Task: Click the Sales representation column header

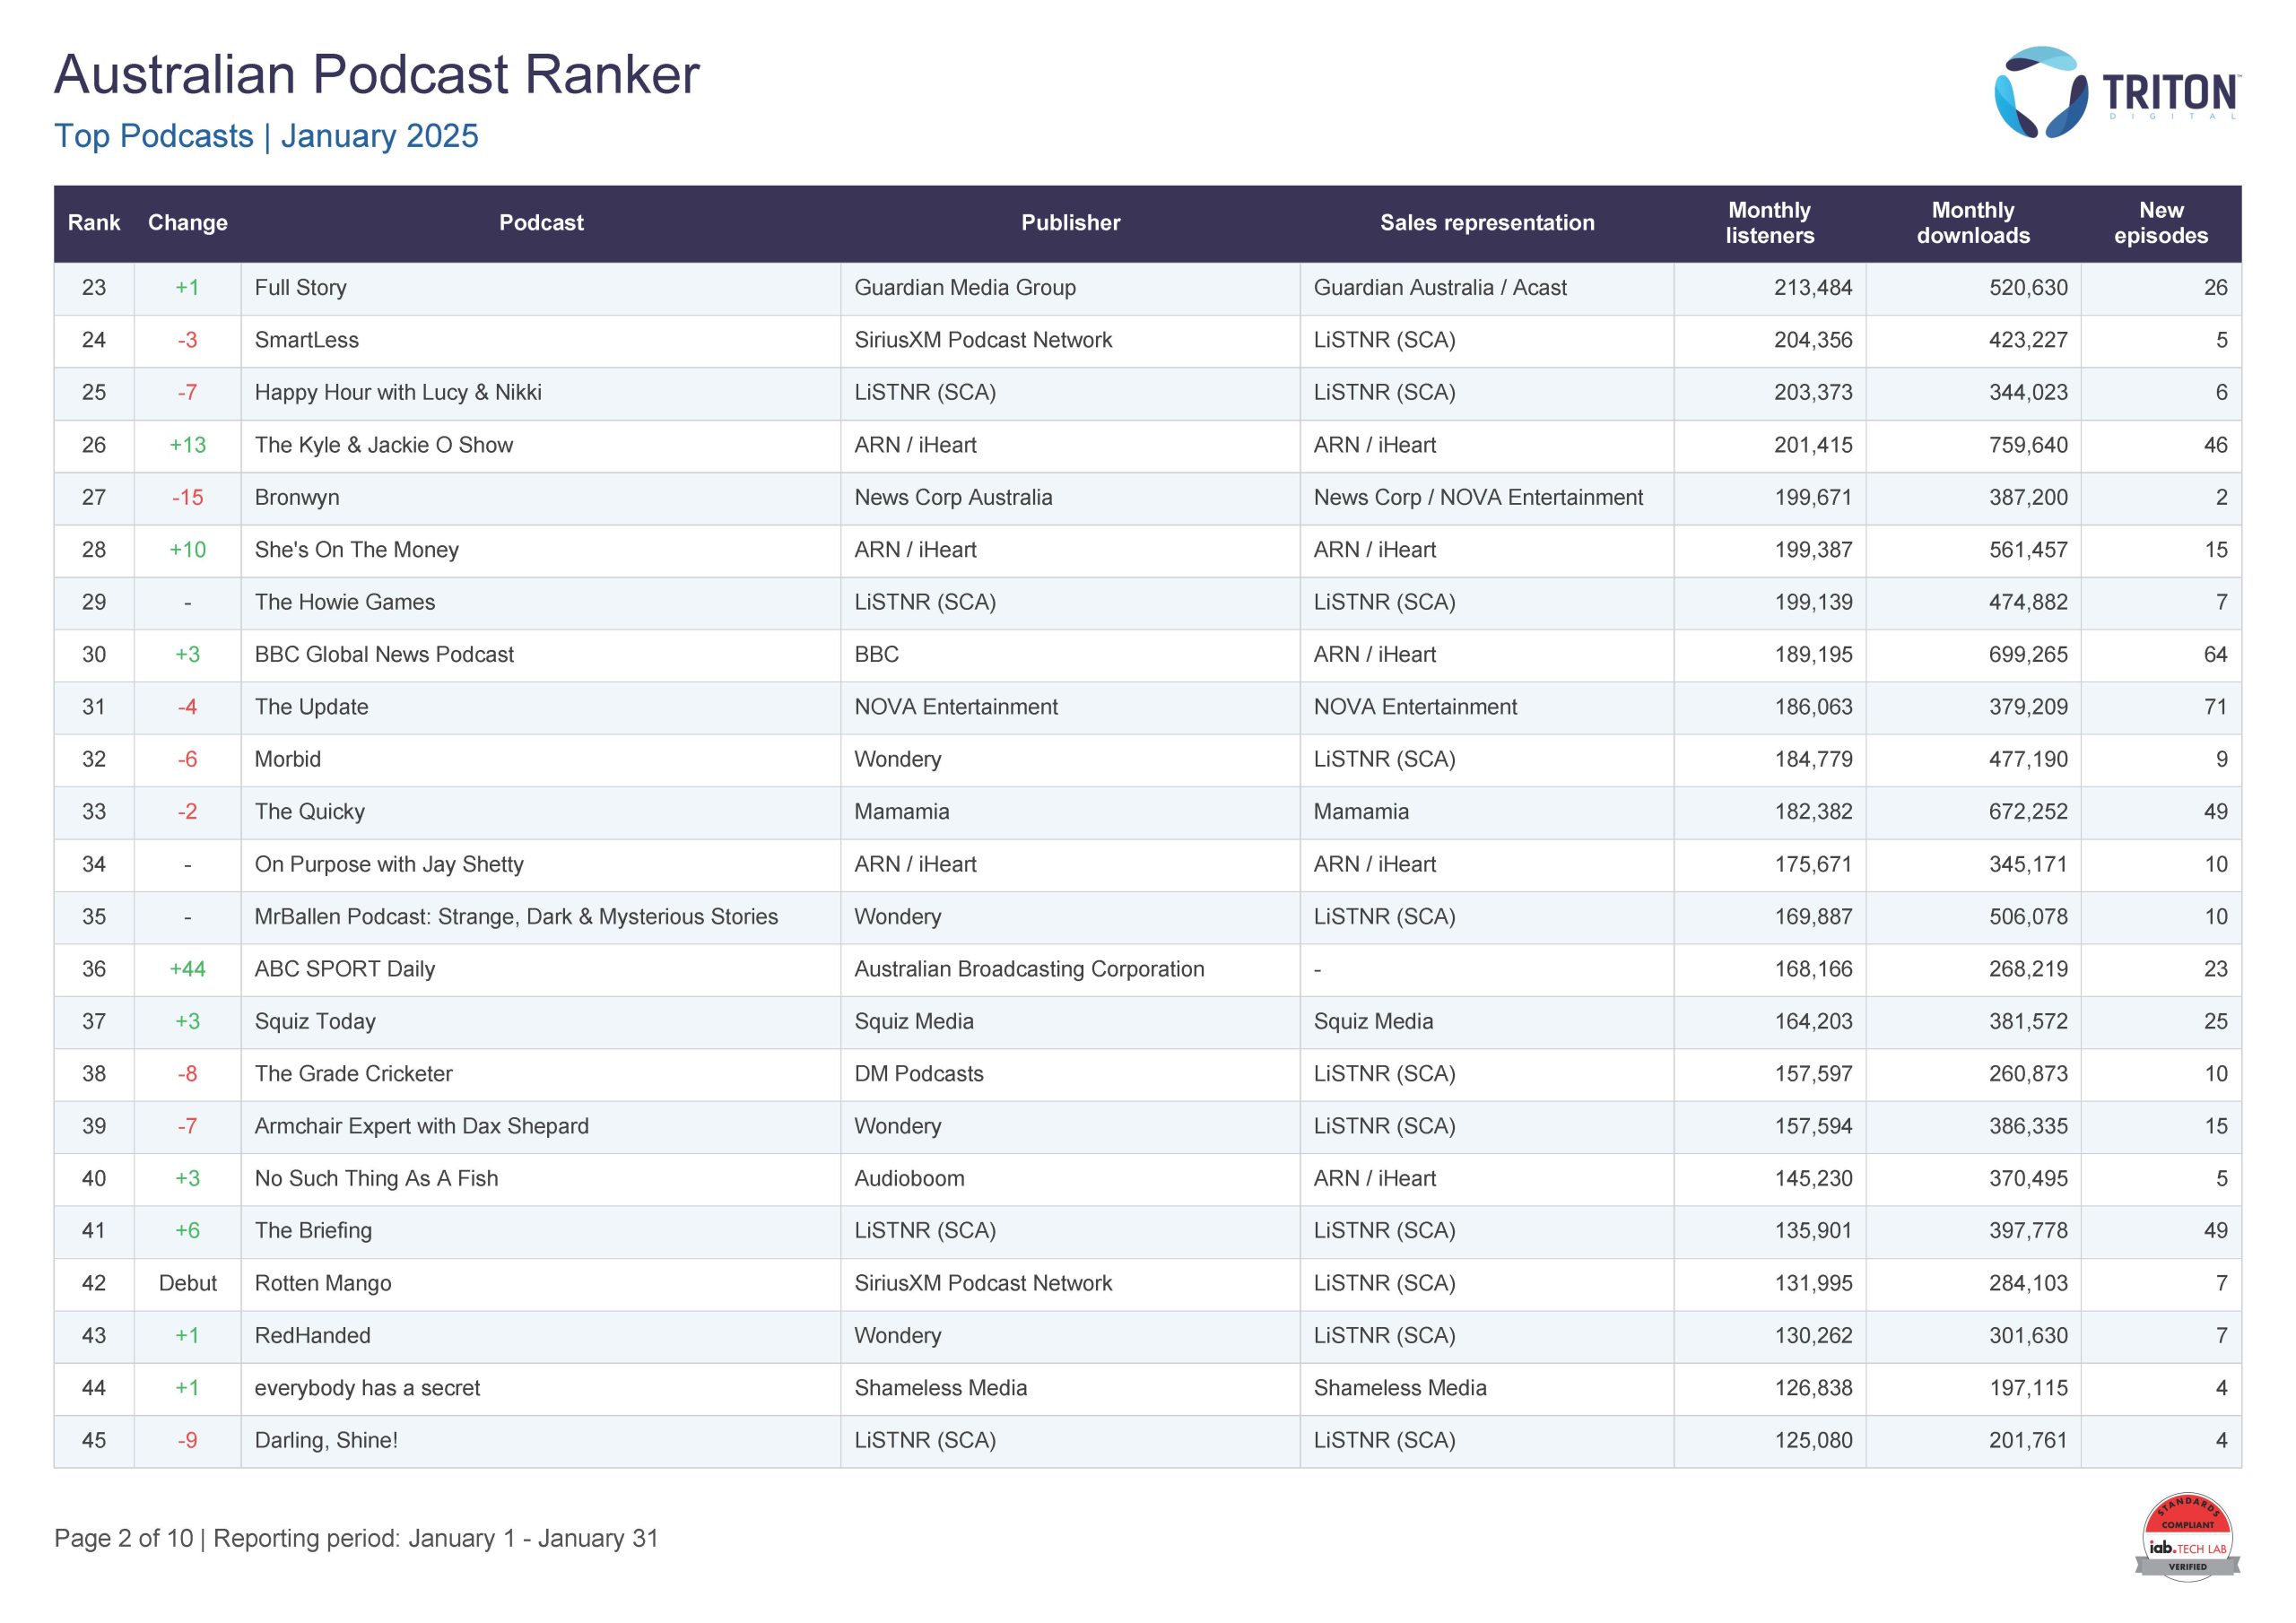Action: (1487, 223)
